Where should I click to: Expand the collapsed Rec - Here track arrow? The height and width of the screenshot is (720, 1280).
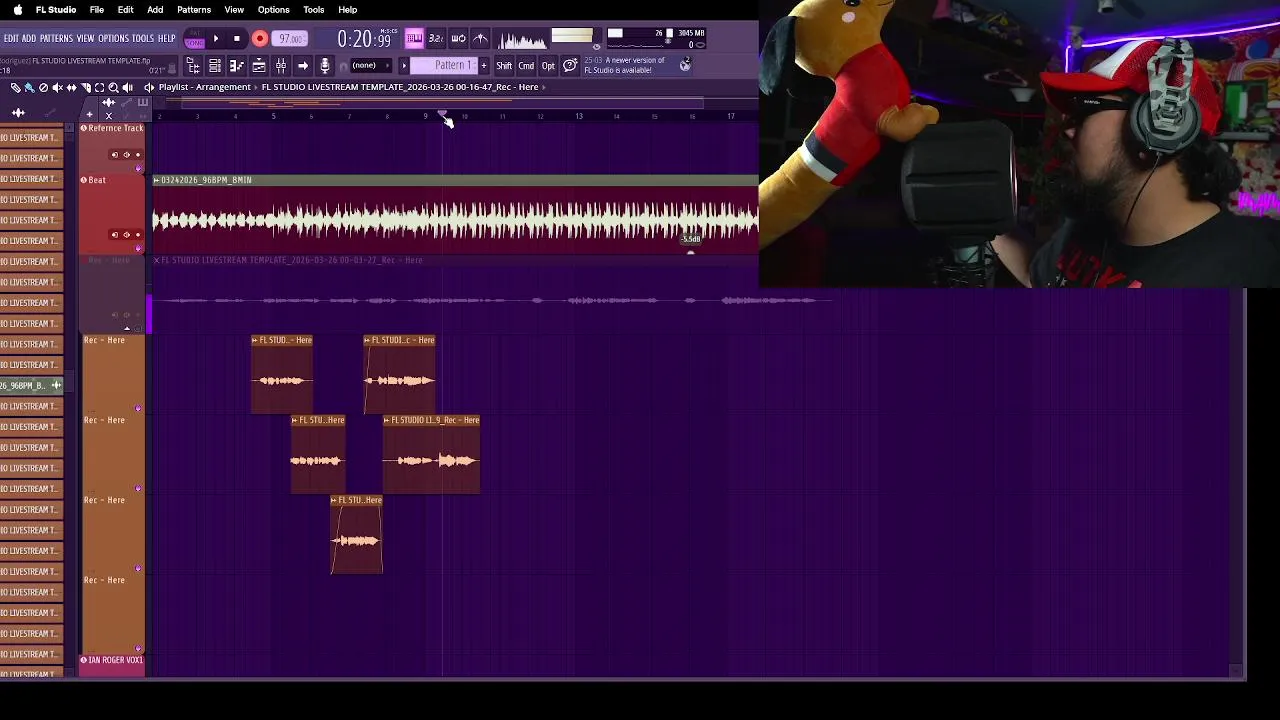pyautogui.click(x=127, y=328)
